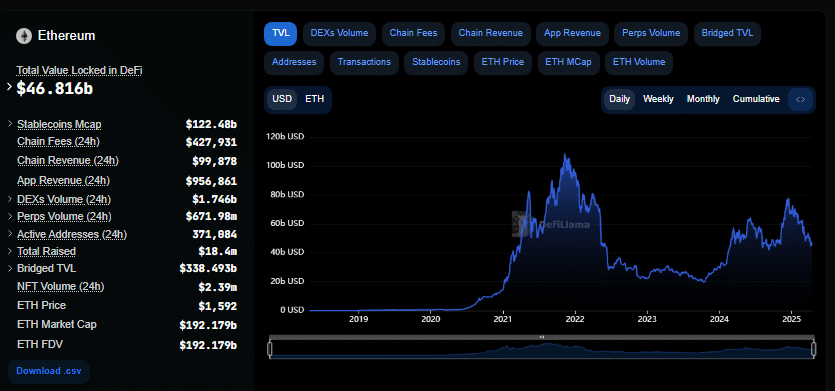Toggle the Transactions chart metric
835x391 pixels.
point(364,62)
